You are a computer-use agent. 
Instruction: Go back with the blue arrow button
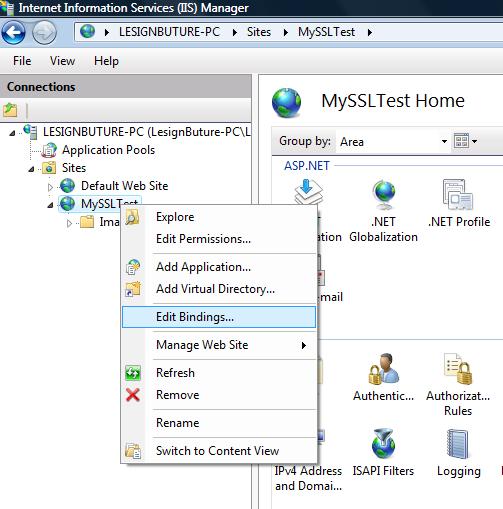tap(13, 32)
